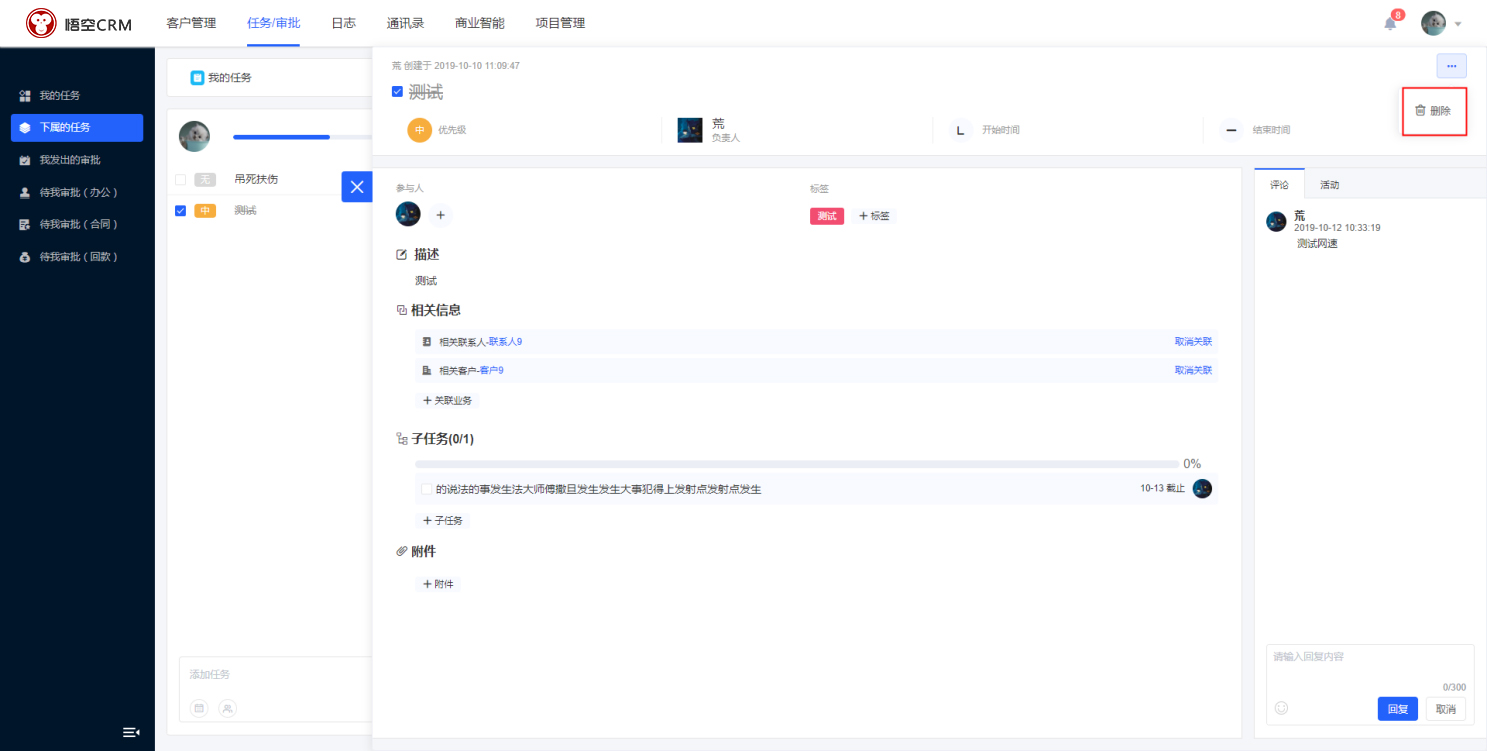Viewport: 1487px width, 751px height.
Task: Click 取消关联 for 联系人9
Action: (1193, 342)
